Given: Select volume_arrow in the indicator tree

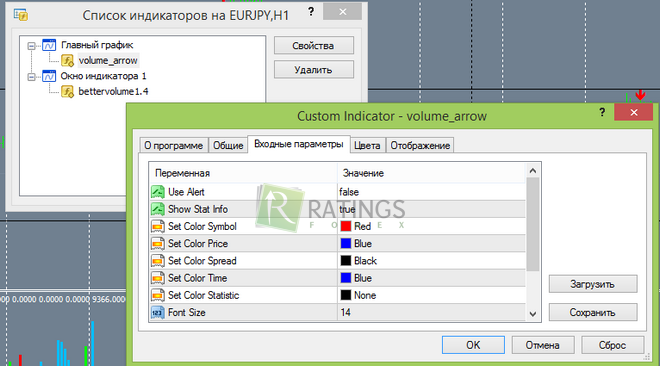Looking at the screenshot, I should 108,61.
